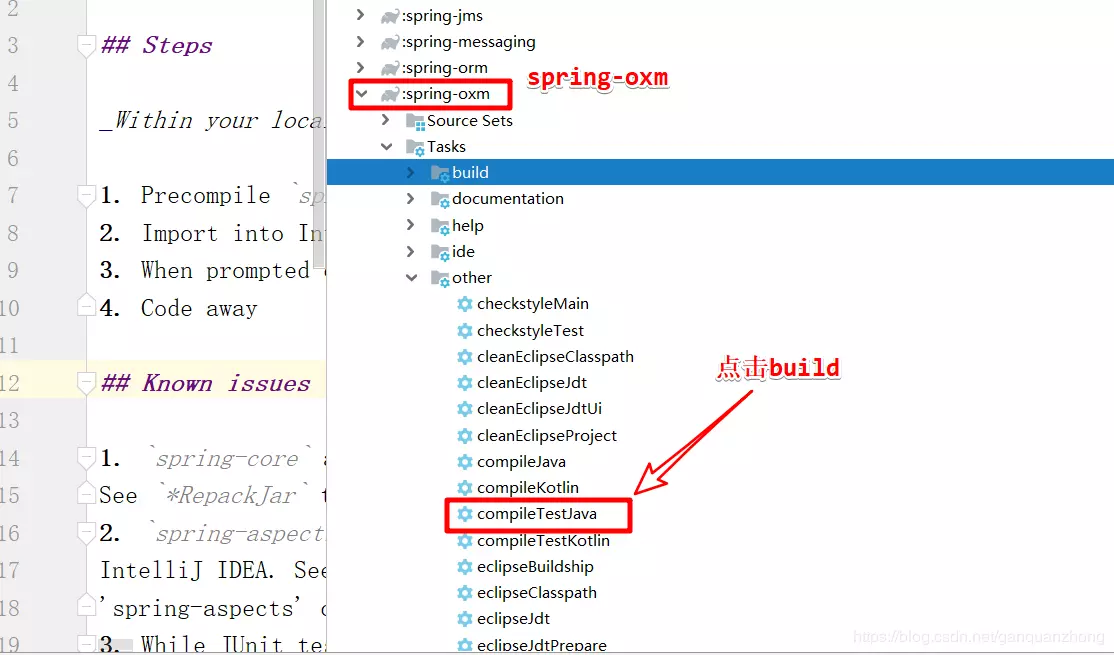Click the editor's vertical scrollbar thumb
1114x655 pixels.
[x=319, y=133]
